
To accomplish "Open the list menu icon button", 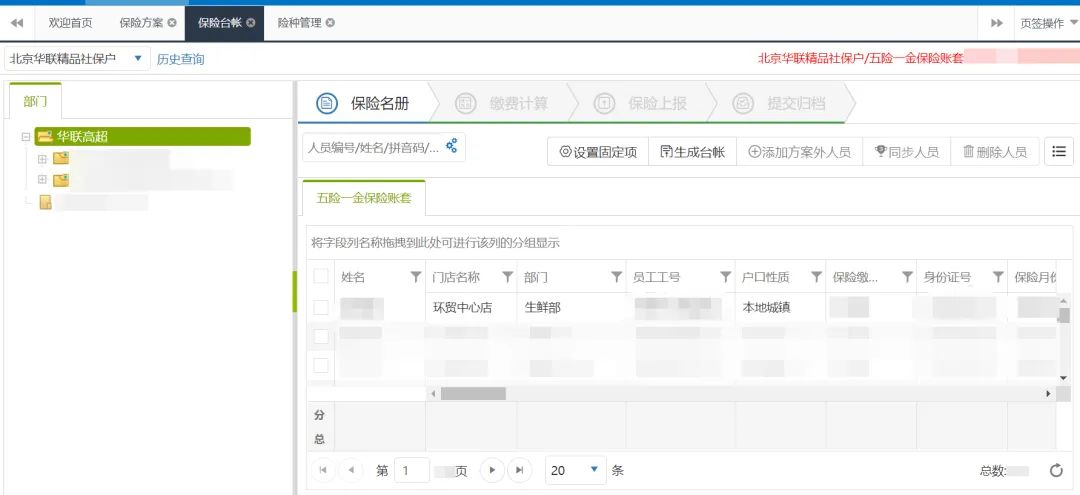I will (1059, 151).
